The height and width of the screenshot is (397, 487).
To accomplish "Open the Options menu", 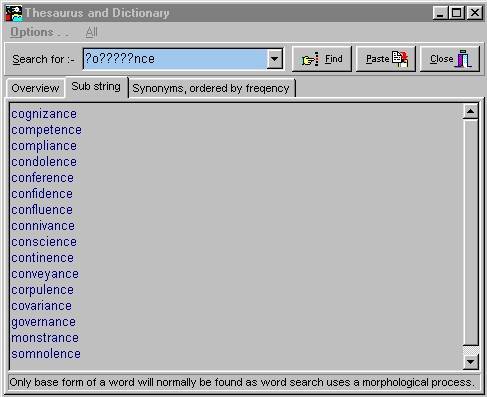I will click(39, 32).
